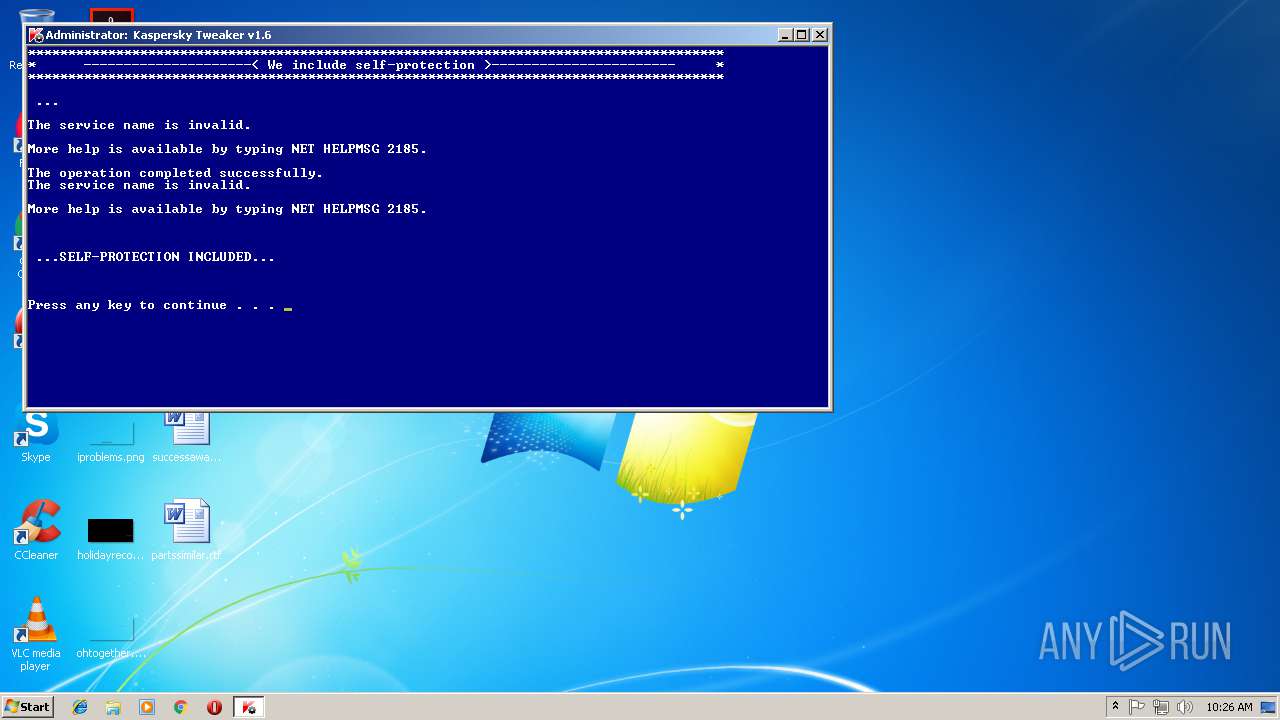Image resolution: width=1280 pixels, height=720 pixels.
Task: Select the partssimilar.rtf document icon
Action: (x=187, y=530)
